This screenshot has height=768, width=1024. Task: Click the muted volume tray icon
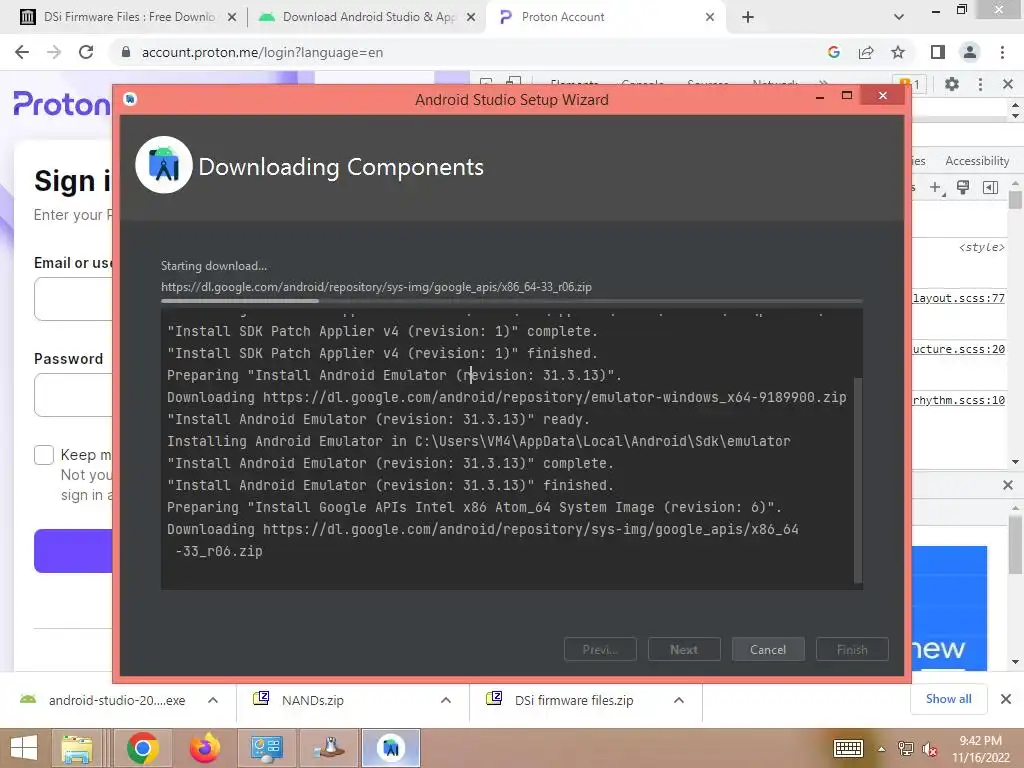tap(930, 749)
